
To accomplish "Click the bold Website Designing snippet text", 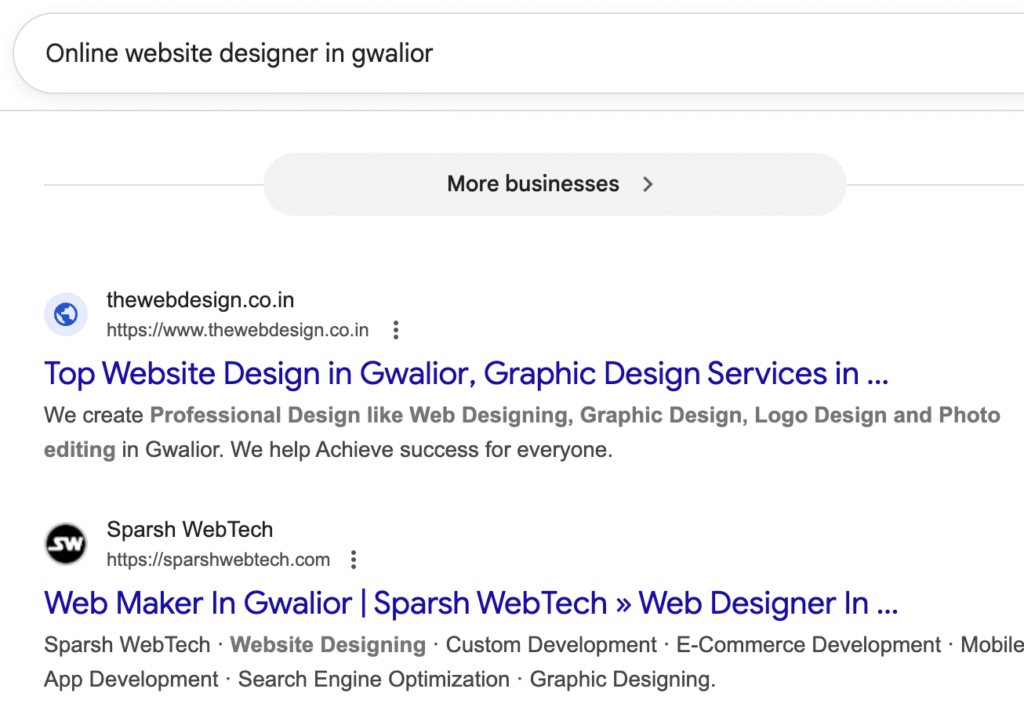I will [x=328, y=645].
